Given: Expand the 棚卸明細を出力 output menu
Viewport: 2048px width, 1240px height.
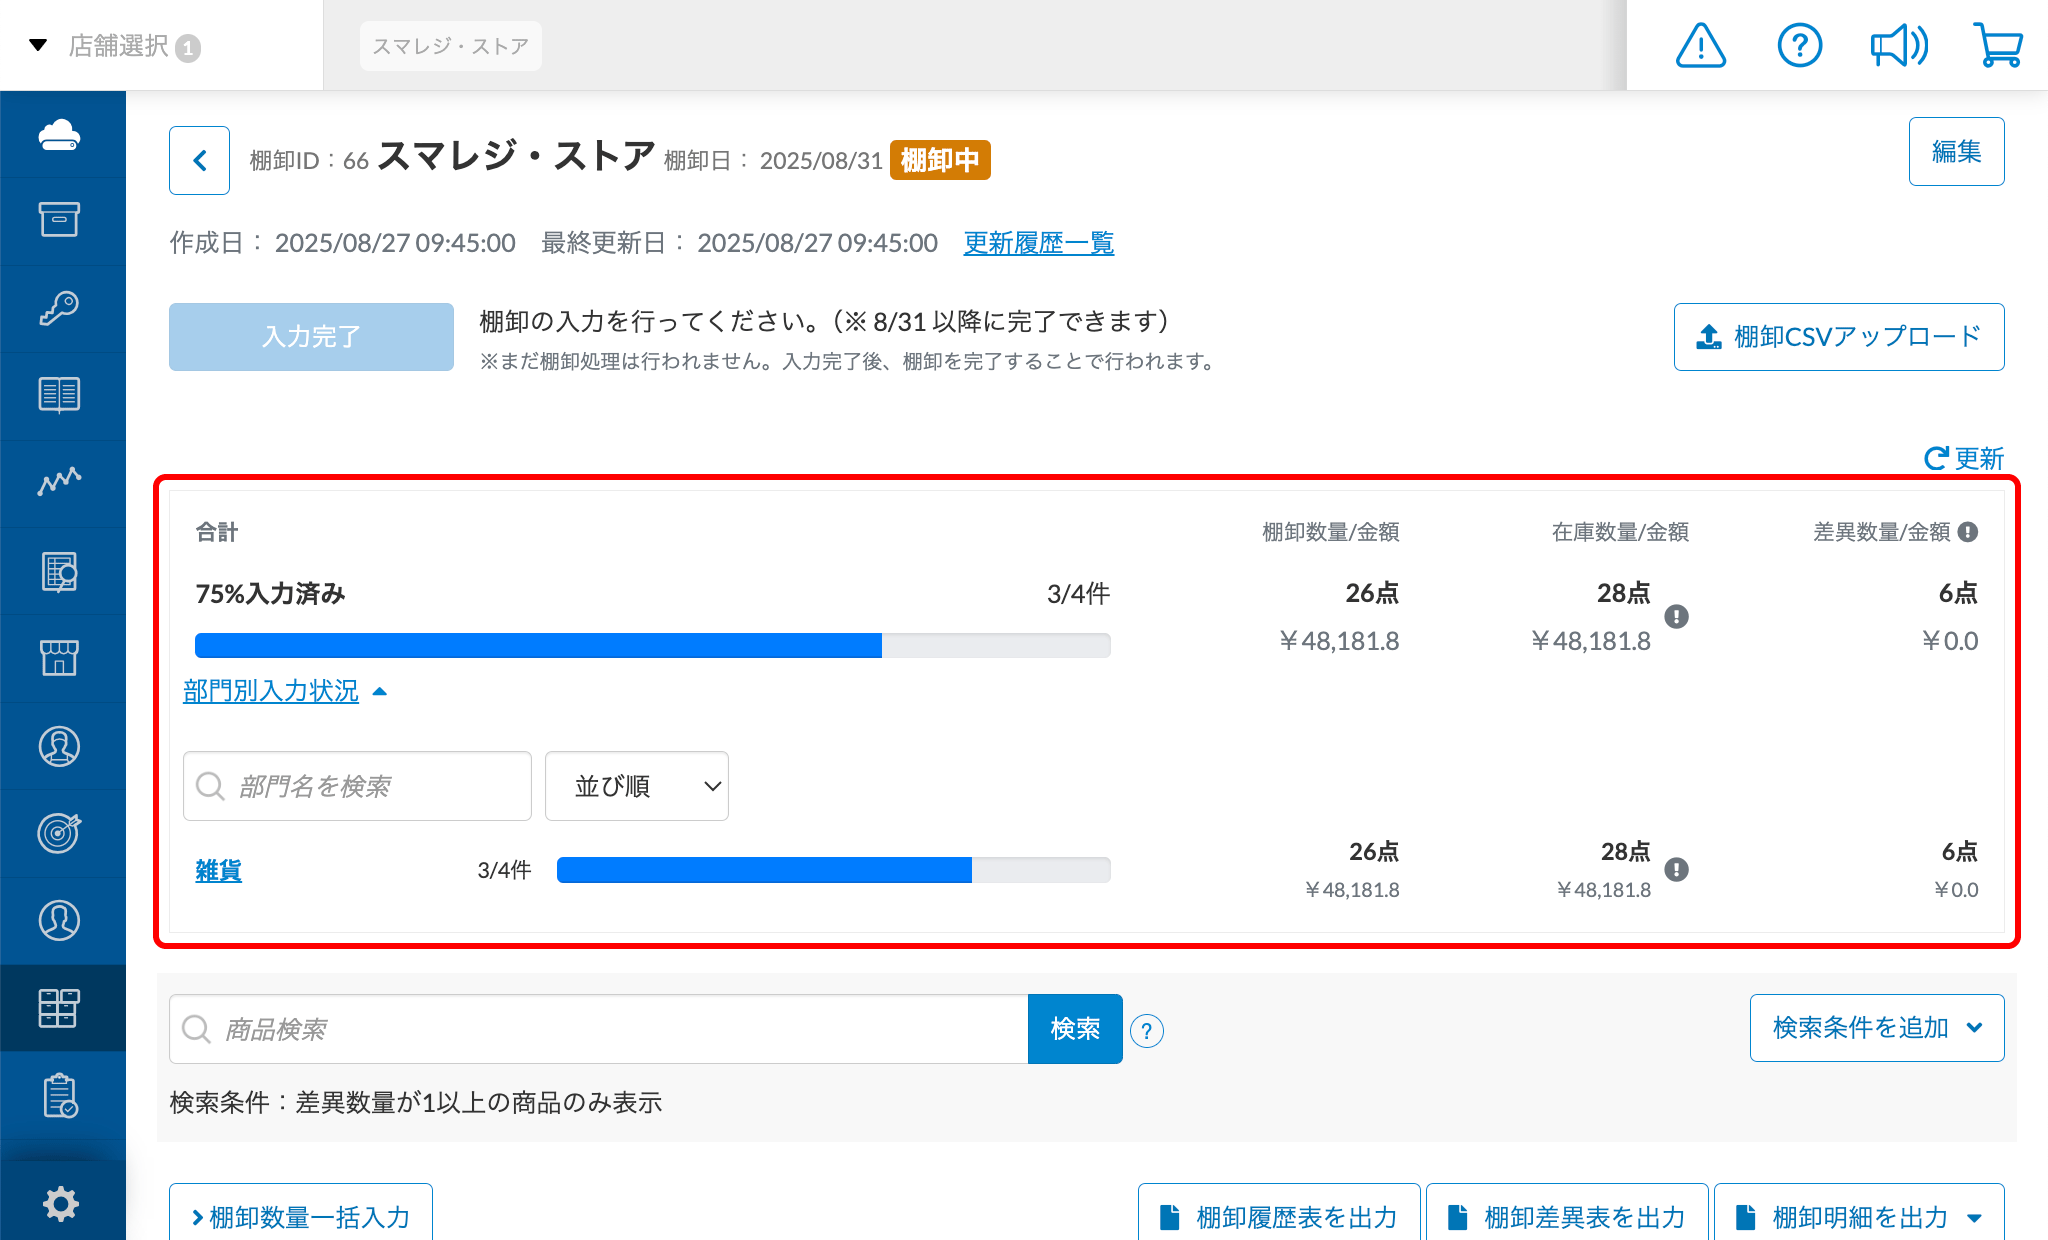Looking at the screenshot, I should tap(1859, 1216).
